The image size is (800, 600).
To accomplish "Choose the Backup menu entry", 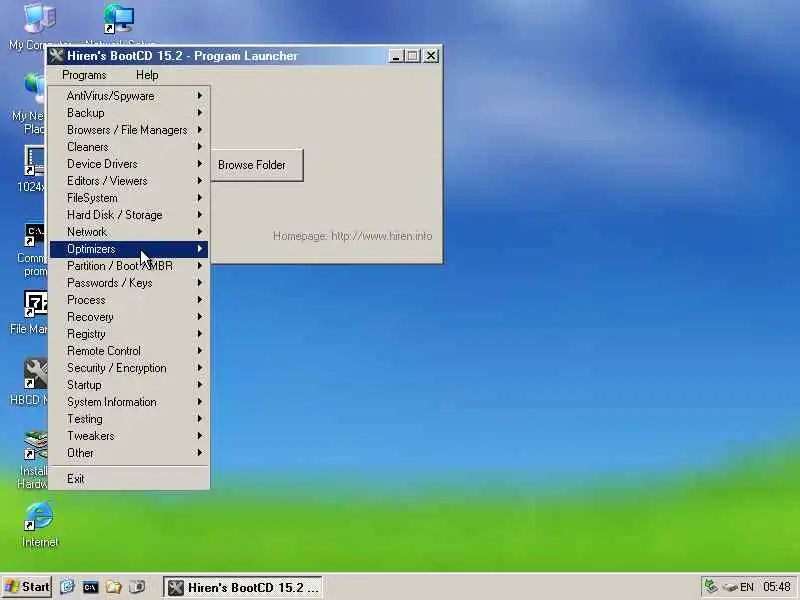I will tap(129, 113).
